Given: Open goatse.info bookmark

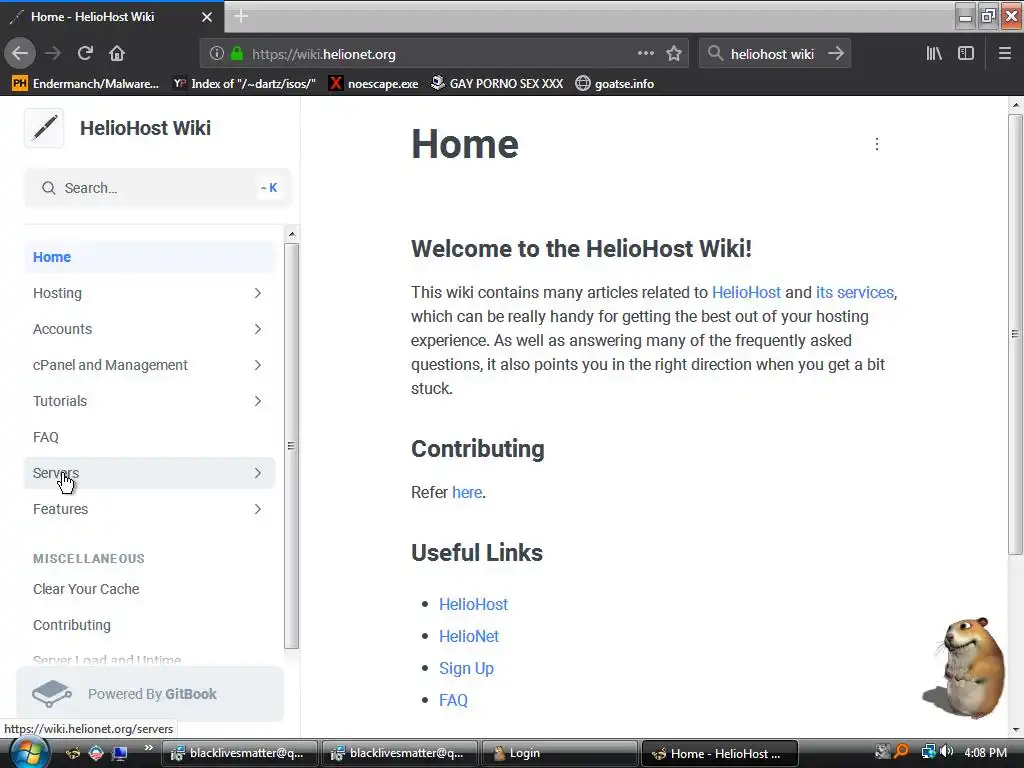Looking at the screenshot, I should [x=615, y=84].
